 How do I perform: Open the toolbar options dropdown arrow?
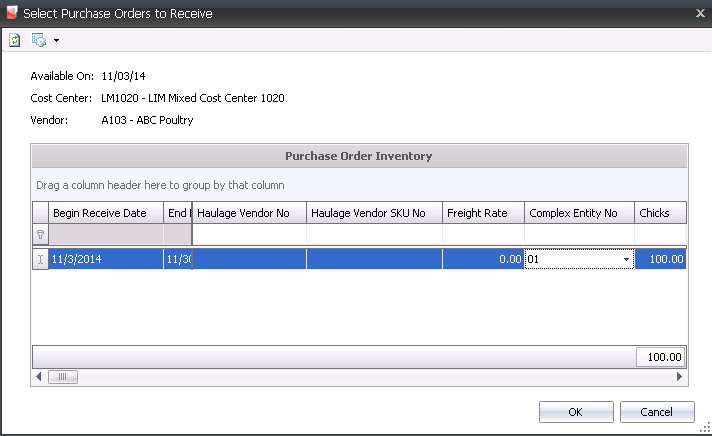point(56,41)
